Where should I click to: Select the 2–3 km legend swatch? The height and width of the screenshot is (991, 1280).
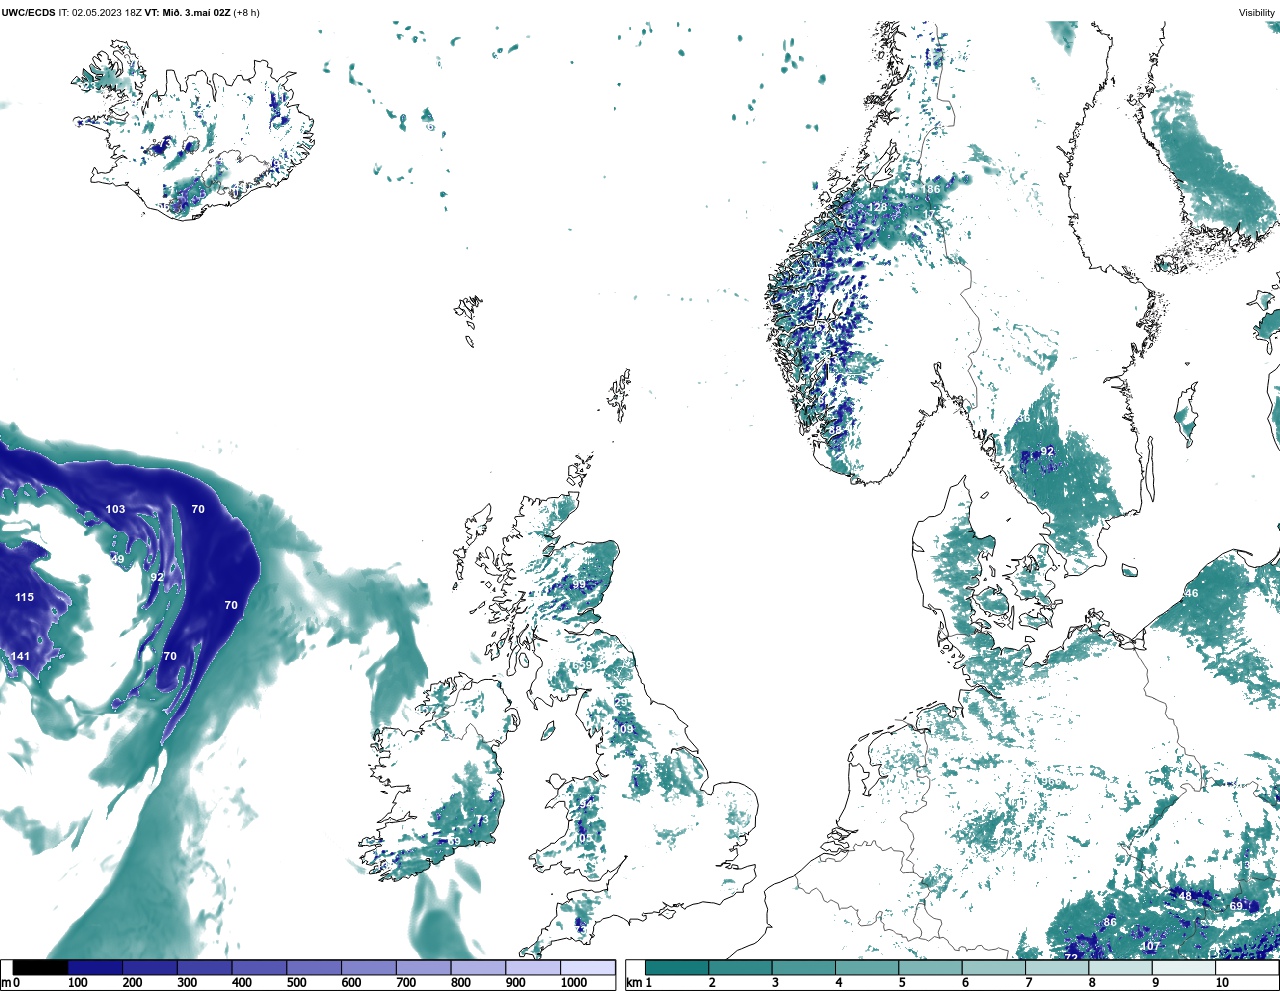tap(740, 968)
